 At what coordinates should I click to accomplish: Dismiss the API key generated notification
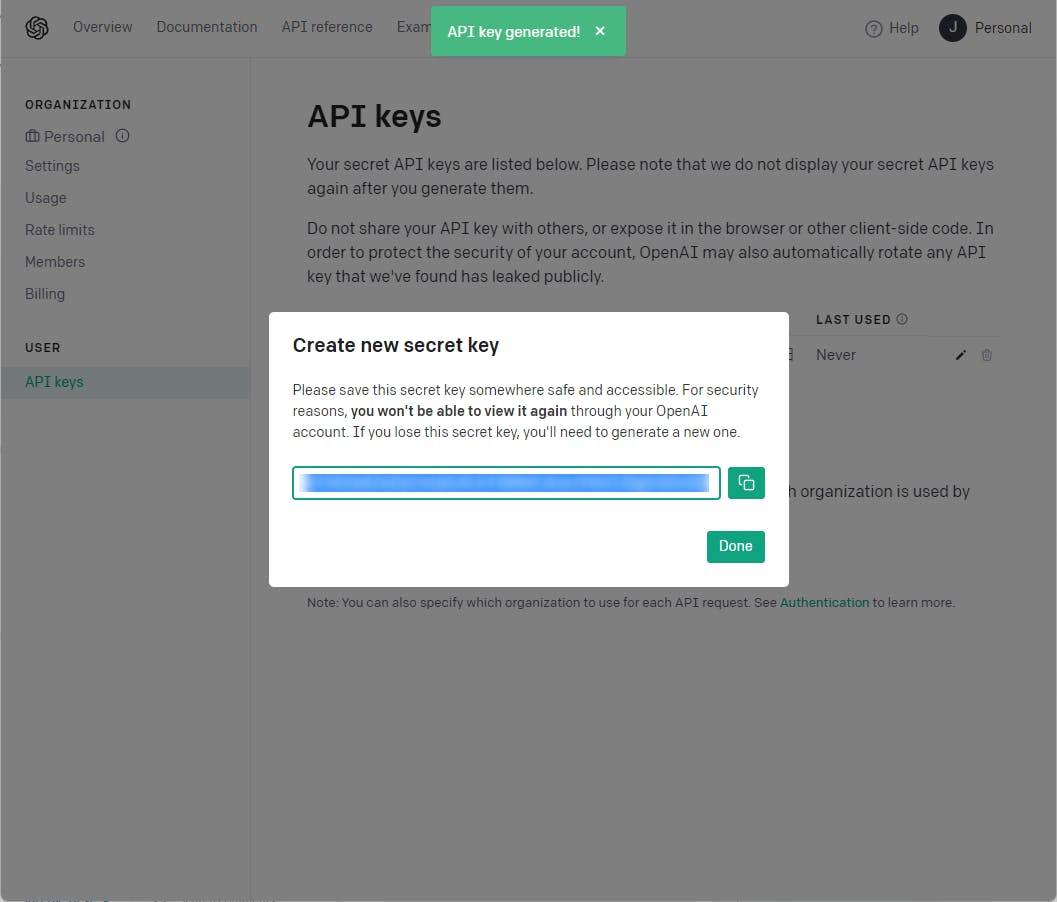click(600, 31)
